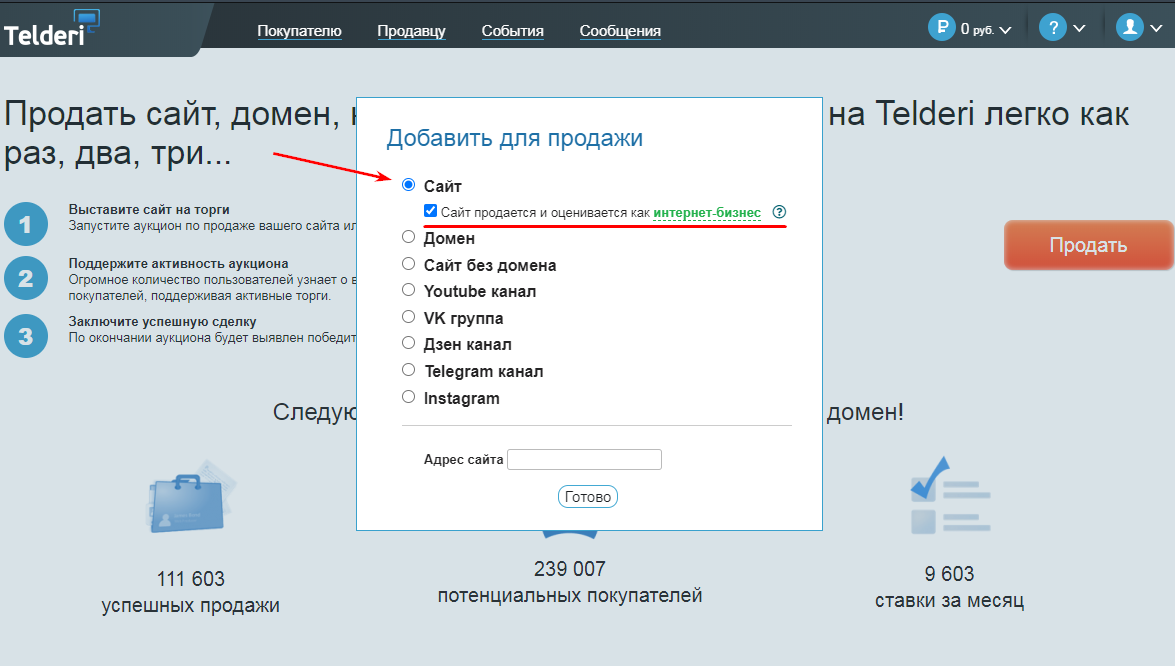Screen dimensions: 1175x666
Task: Click the 111 603 успешных продажи text
Action: pos(190,592)
